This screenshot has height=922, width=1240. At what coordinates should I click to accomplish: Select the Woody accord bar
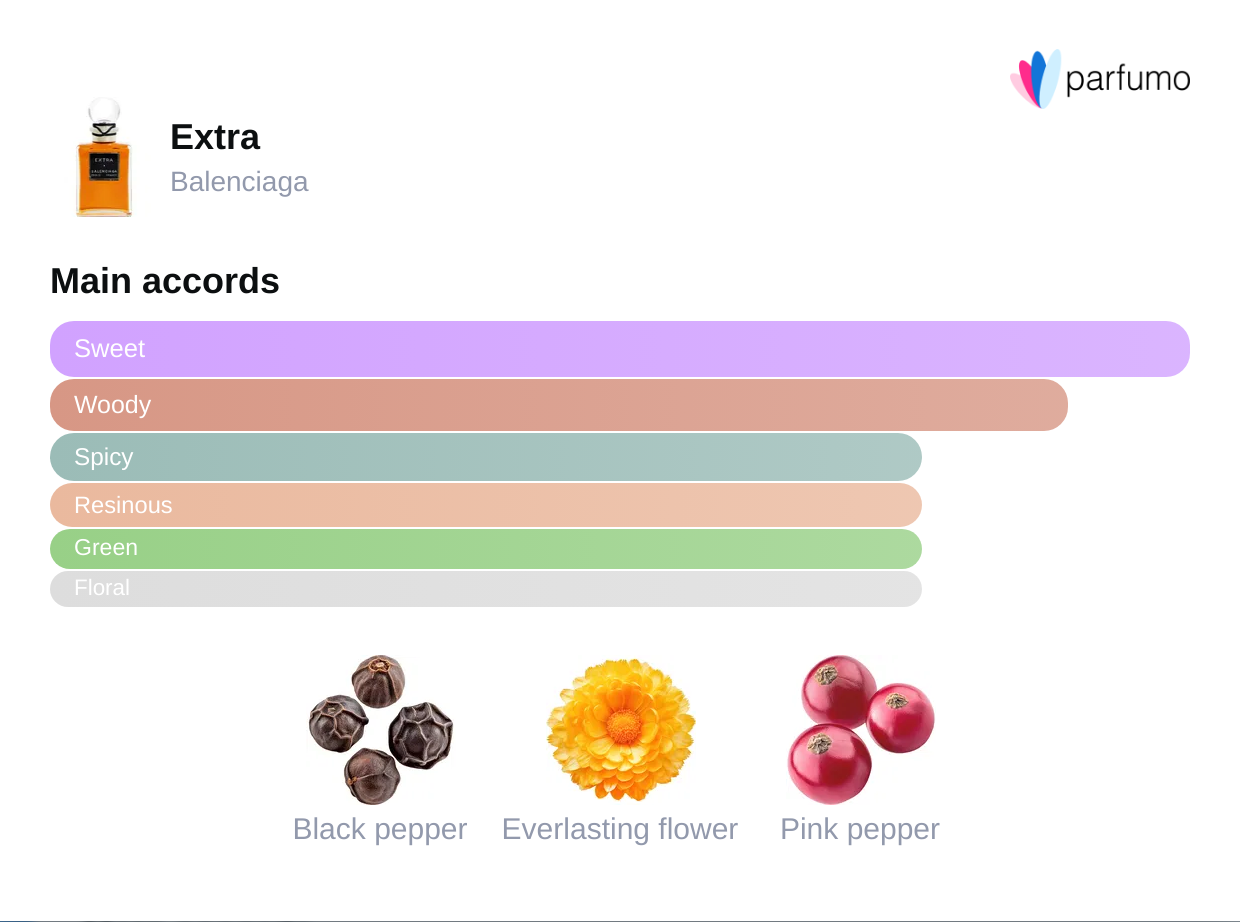[x=559, y=405]
